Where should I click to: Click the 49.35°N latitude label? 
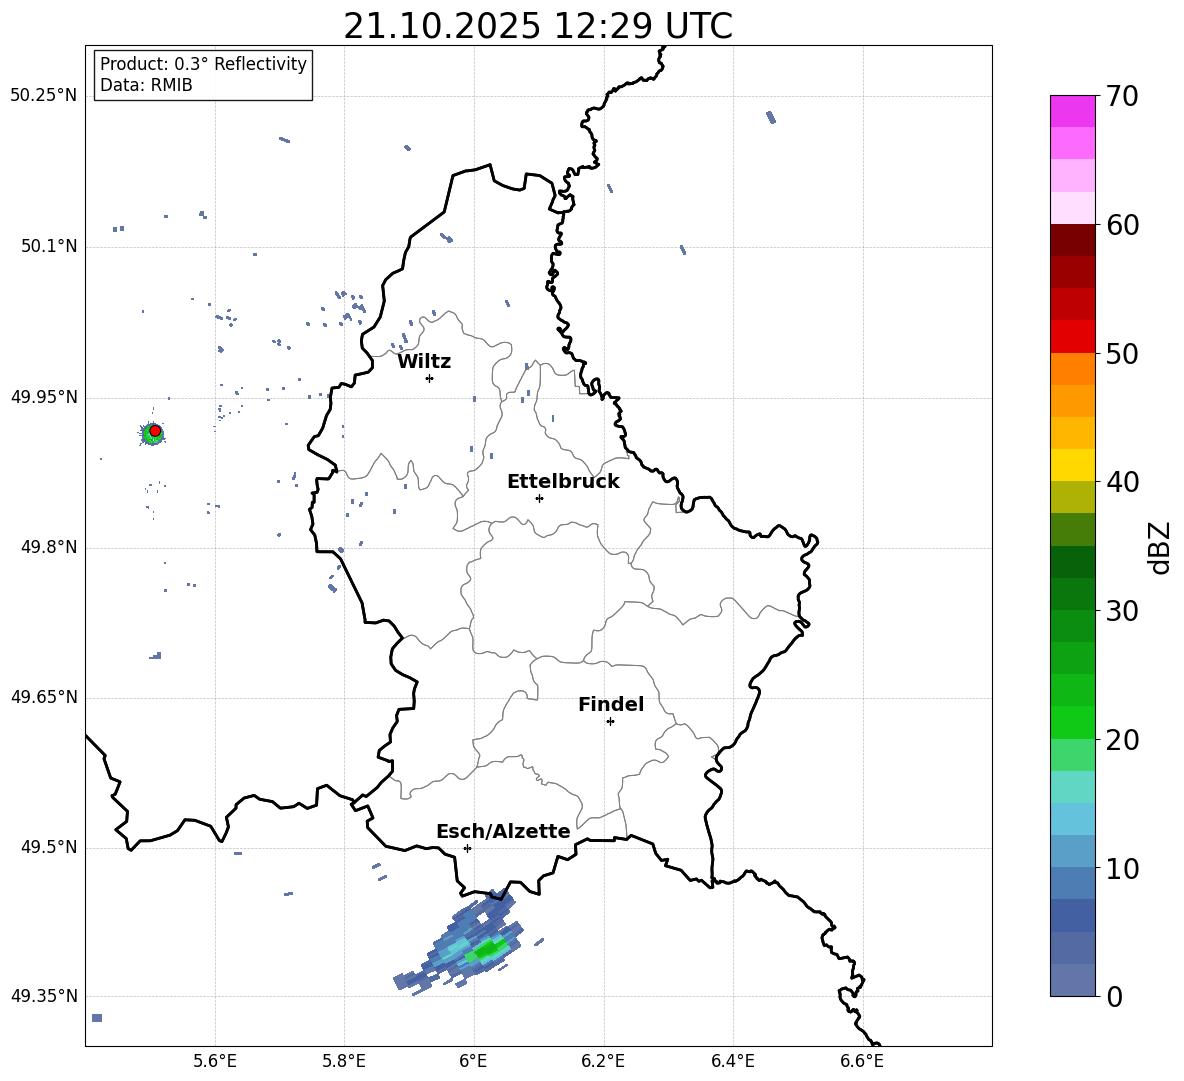44,996
